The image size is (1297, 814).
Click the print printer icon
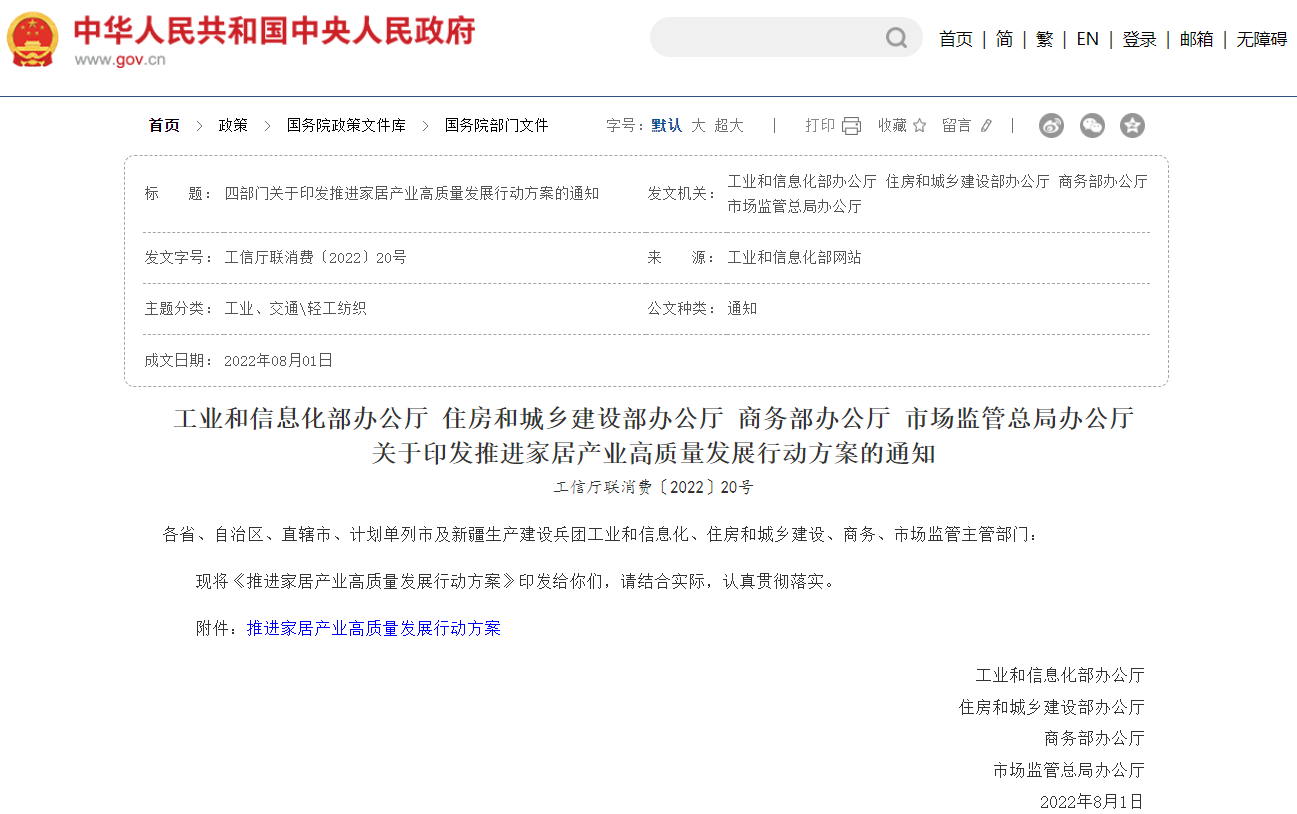tap(851, 125)
